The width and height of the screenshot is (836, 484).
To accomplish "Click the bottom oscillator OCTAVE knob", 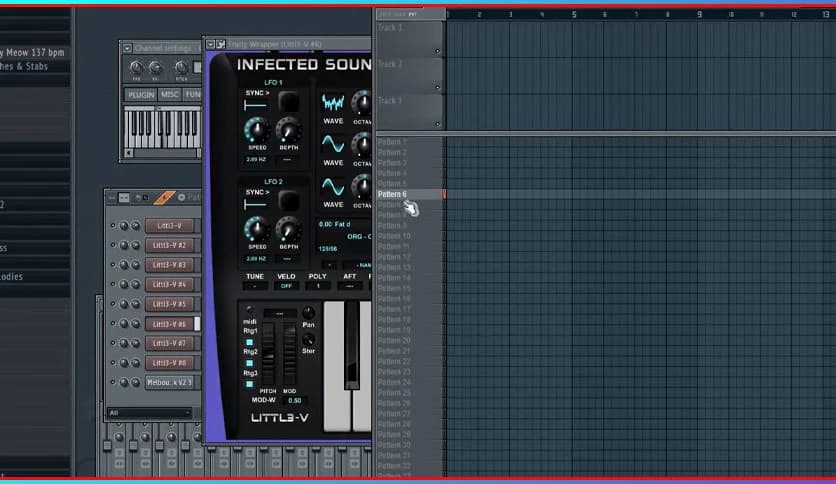I will click(x=362, y=186).
